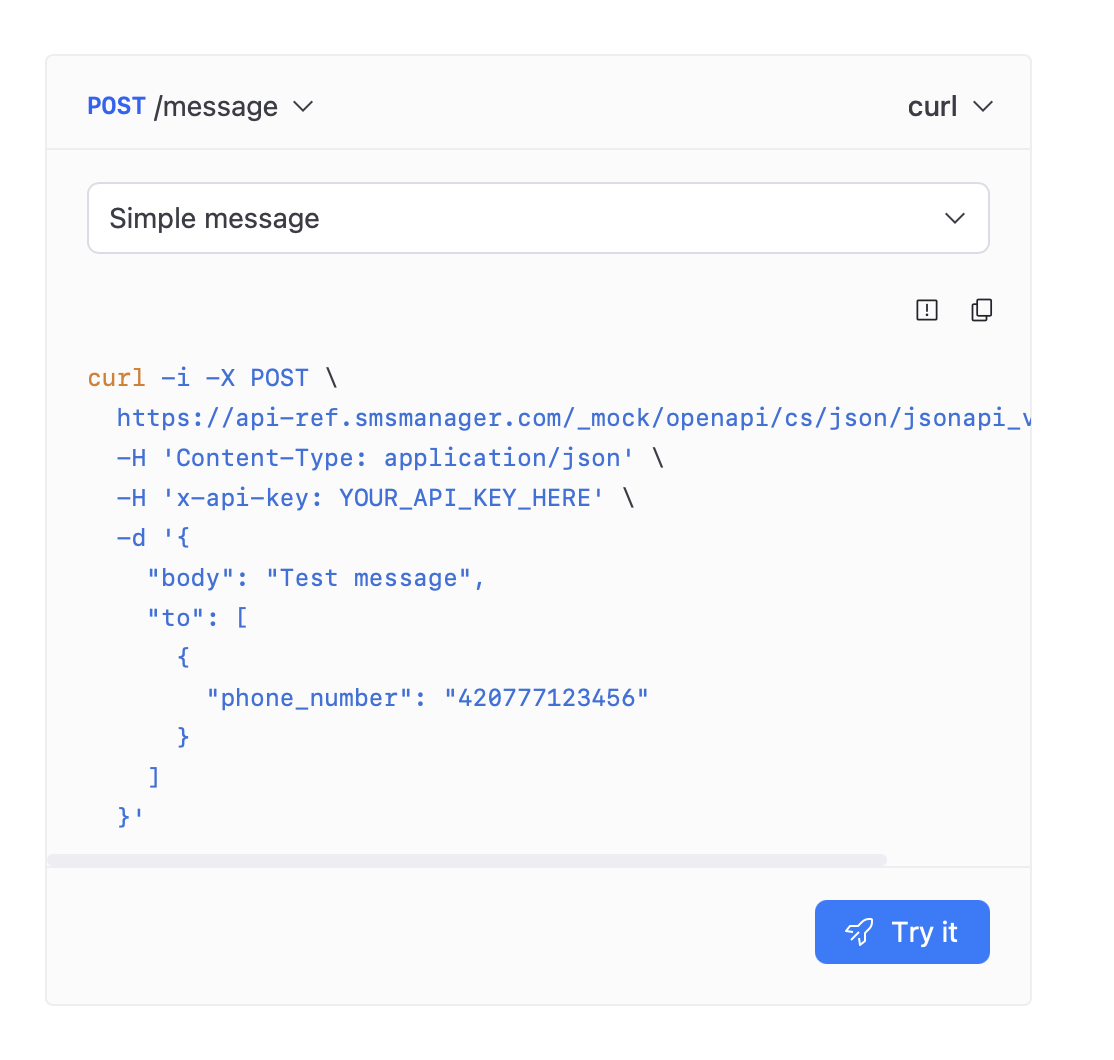Copy the curl code sample
The width and height of the screenshot is (1114, 1060).
coord(982,310)
